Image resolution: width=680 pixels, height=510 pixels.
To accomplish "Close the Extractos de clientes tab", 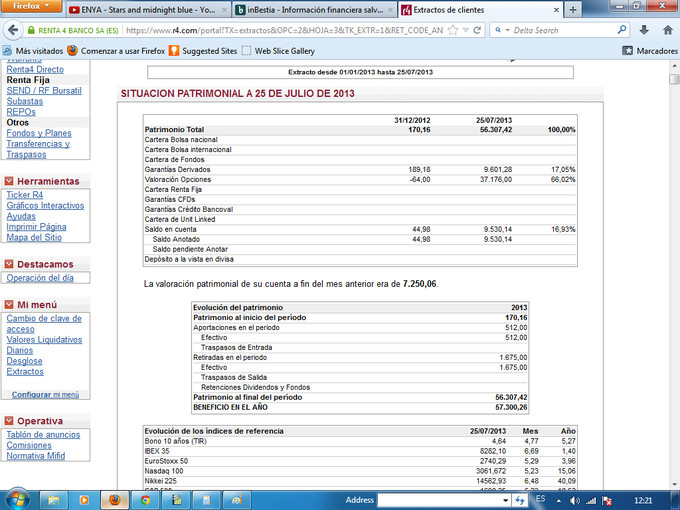I will tap(550, 10).
